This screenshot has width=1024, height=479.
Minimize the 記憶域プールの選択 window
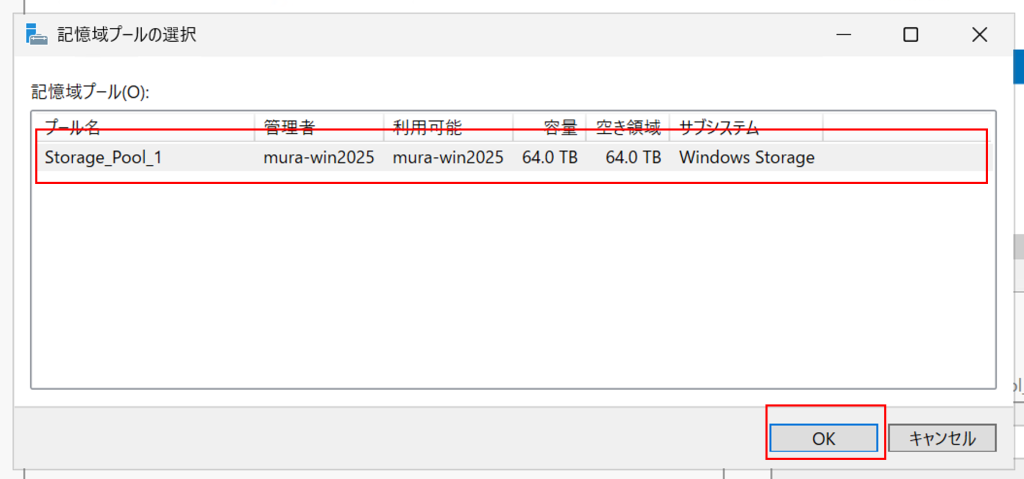click(843, 35)
